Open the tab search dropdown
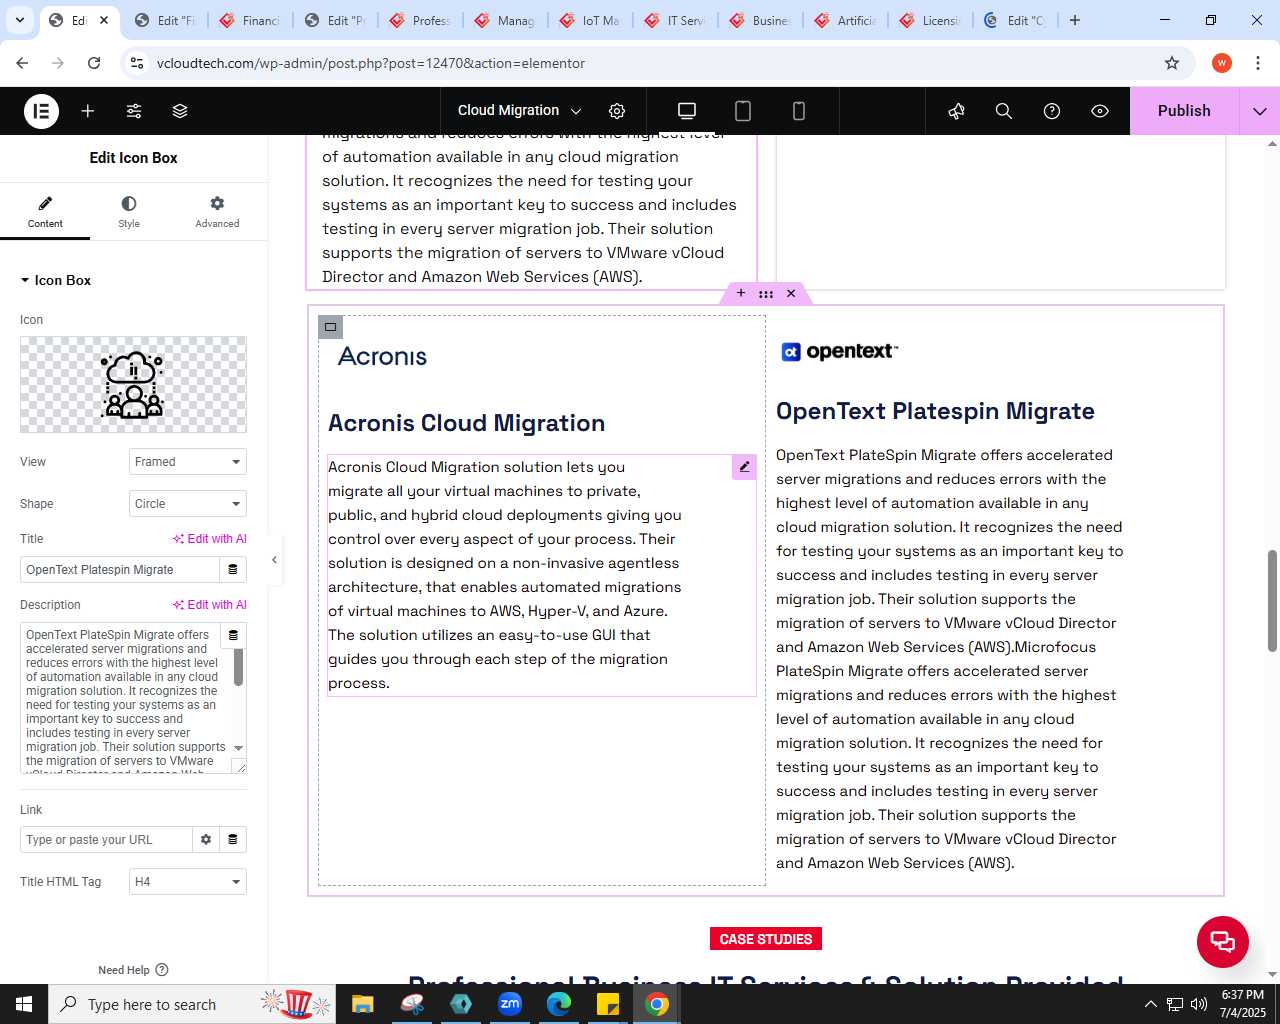 [19, 20]
